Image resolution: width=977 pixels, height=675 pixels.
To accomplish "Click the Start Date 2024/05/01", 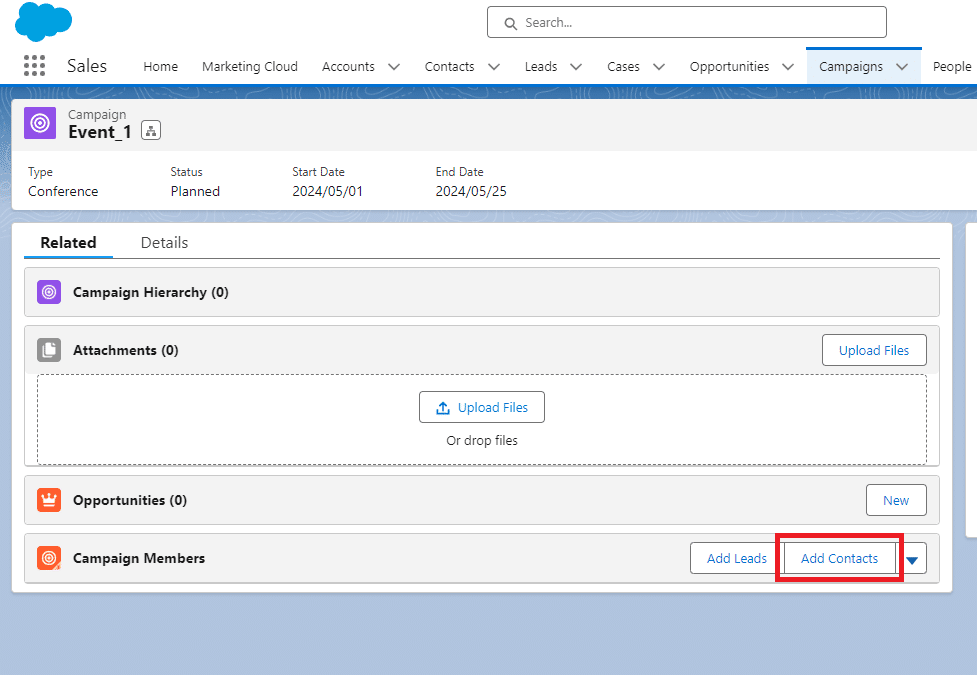I will pos(327,191).
